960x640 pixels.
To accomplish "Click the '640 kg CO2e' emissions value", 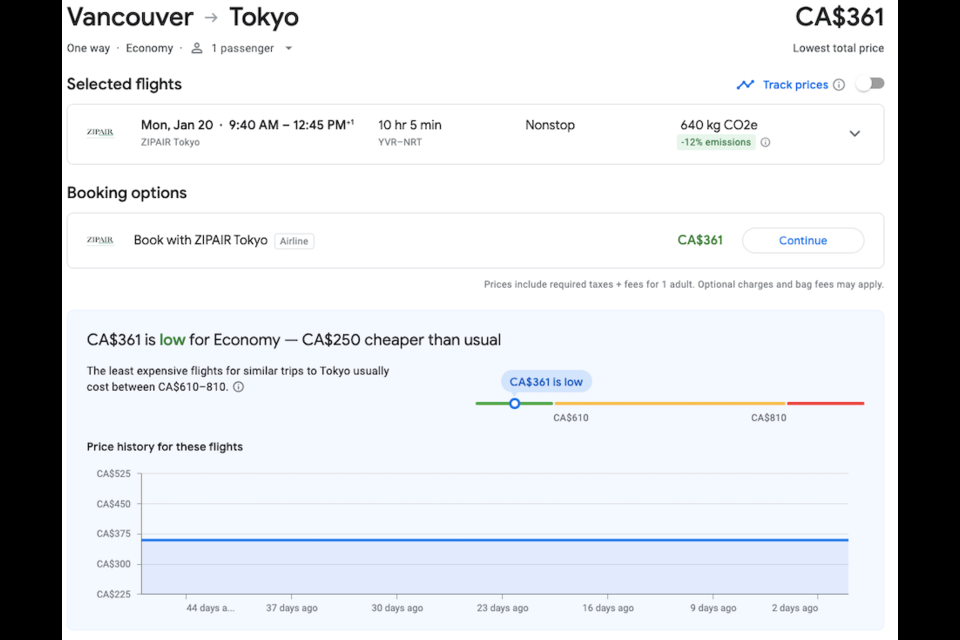I will [719, 125].
